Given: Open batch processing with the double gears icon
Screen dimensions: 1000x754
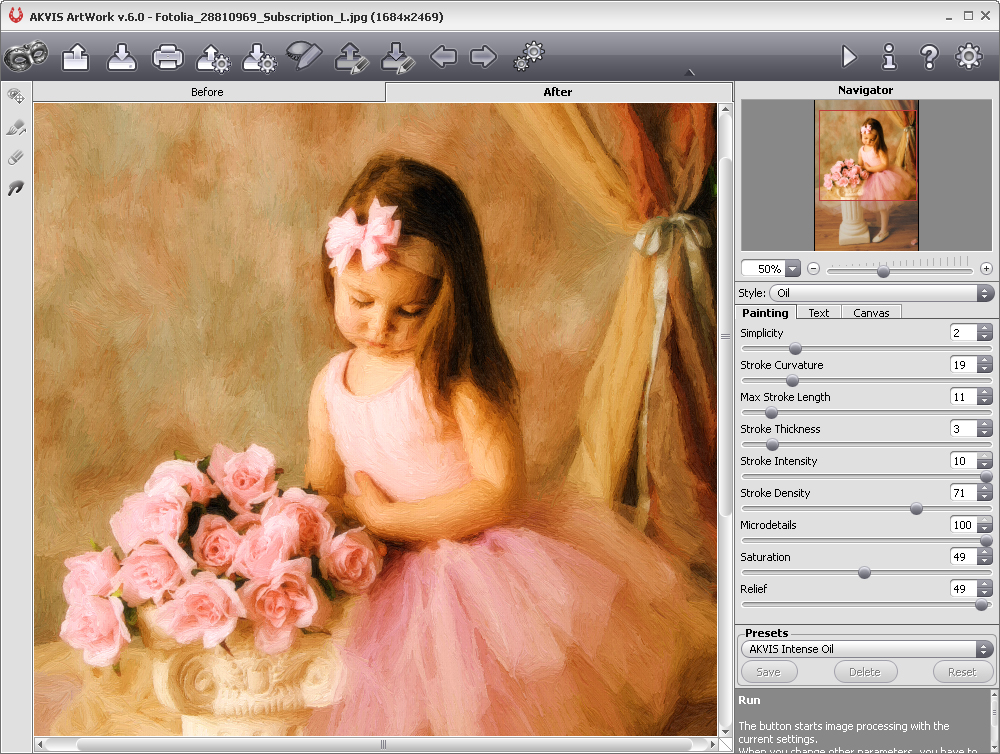Looking at the screenshot, I should (528, 57).
